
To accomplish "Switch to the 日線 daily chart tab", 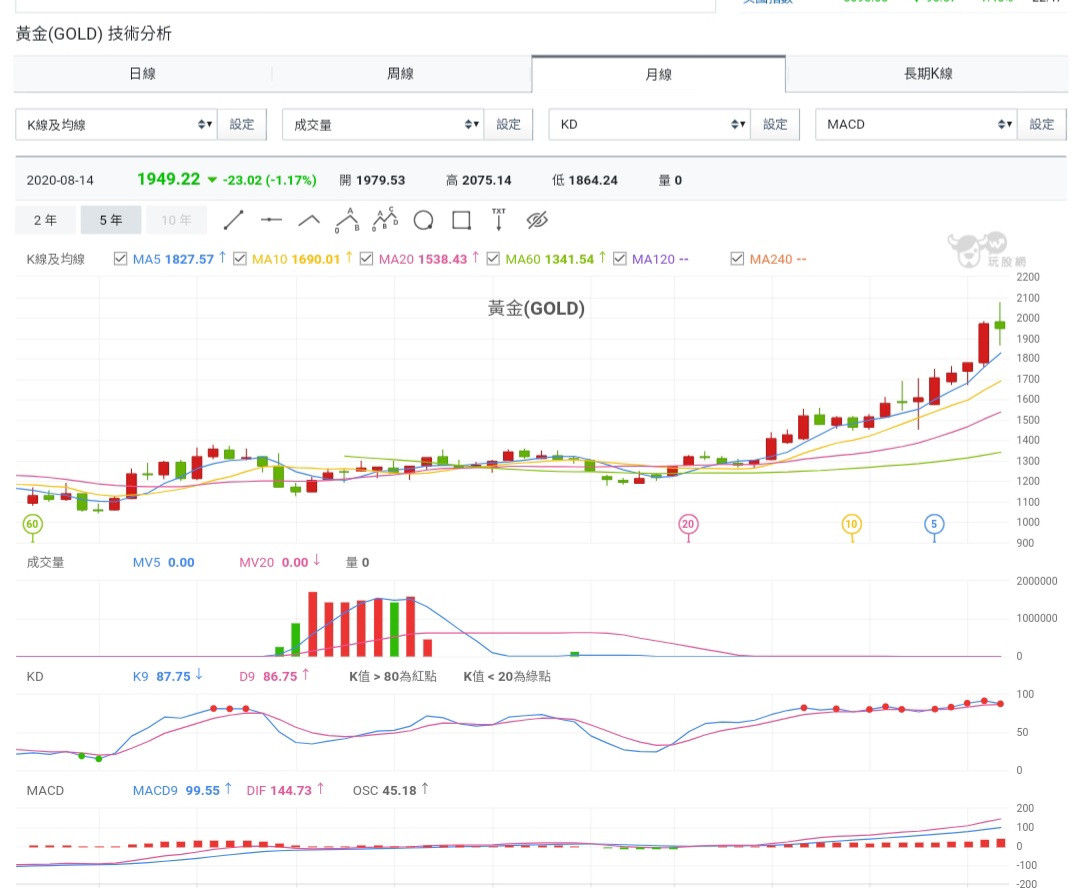I will [142, 74].
